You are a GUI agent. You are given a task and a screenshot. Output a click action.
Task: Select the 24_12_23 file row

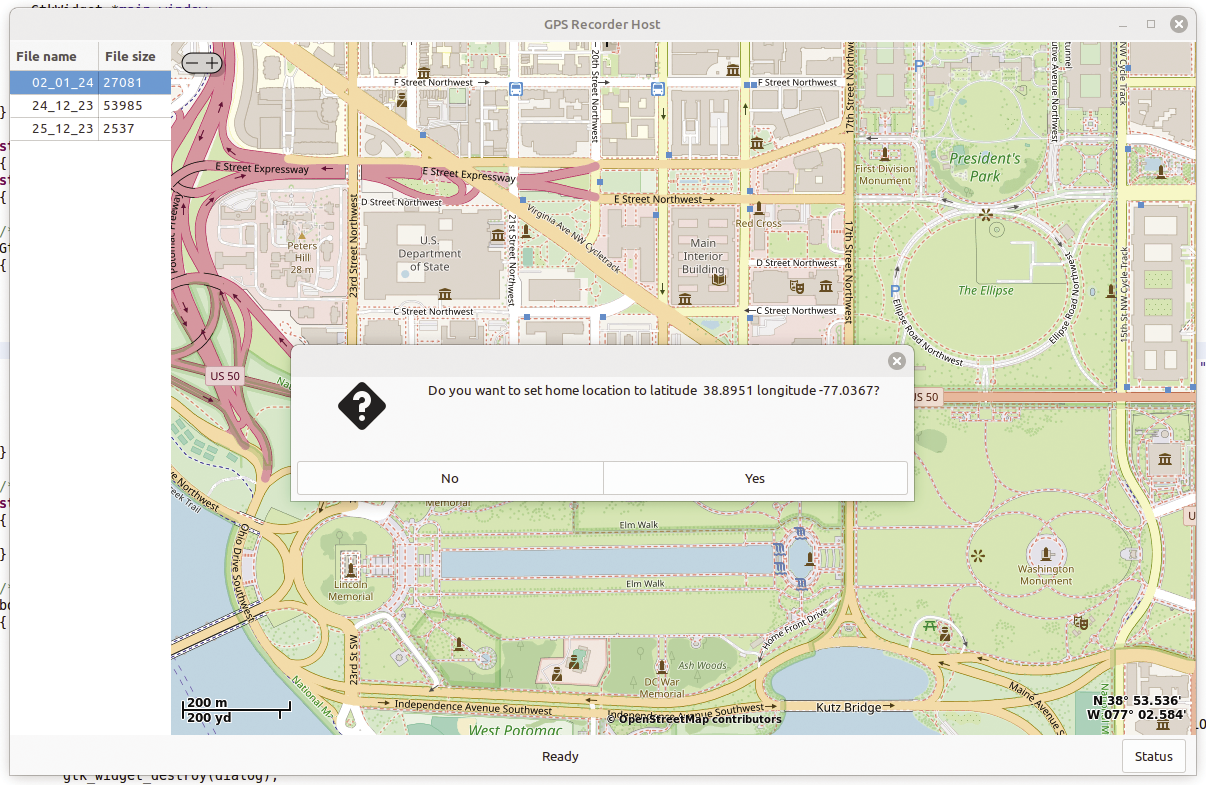click(x=90, y=105)
